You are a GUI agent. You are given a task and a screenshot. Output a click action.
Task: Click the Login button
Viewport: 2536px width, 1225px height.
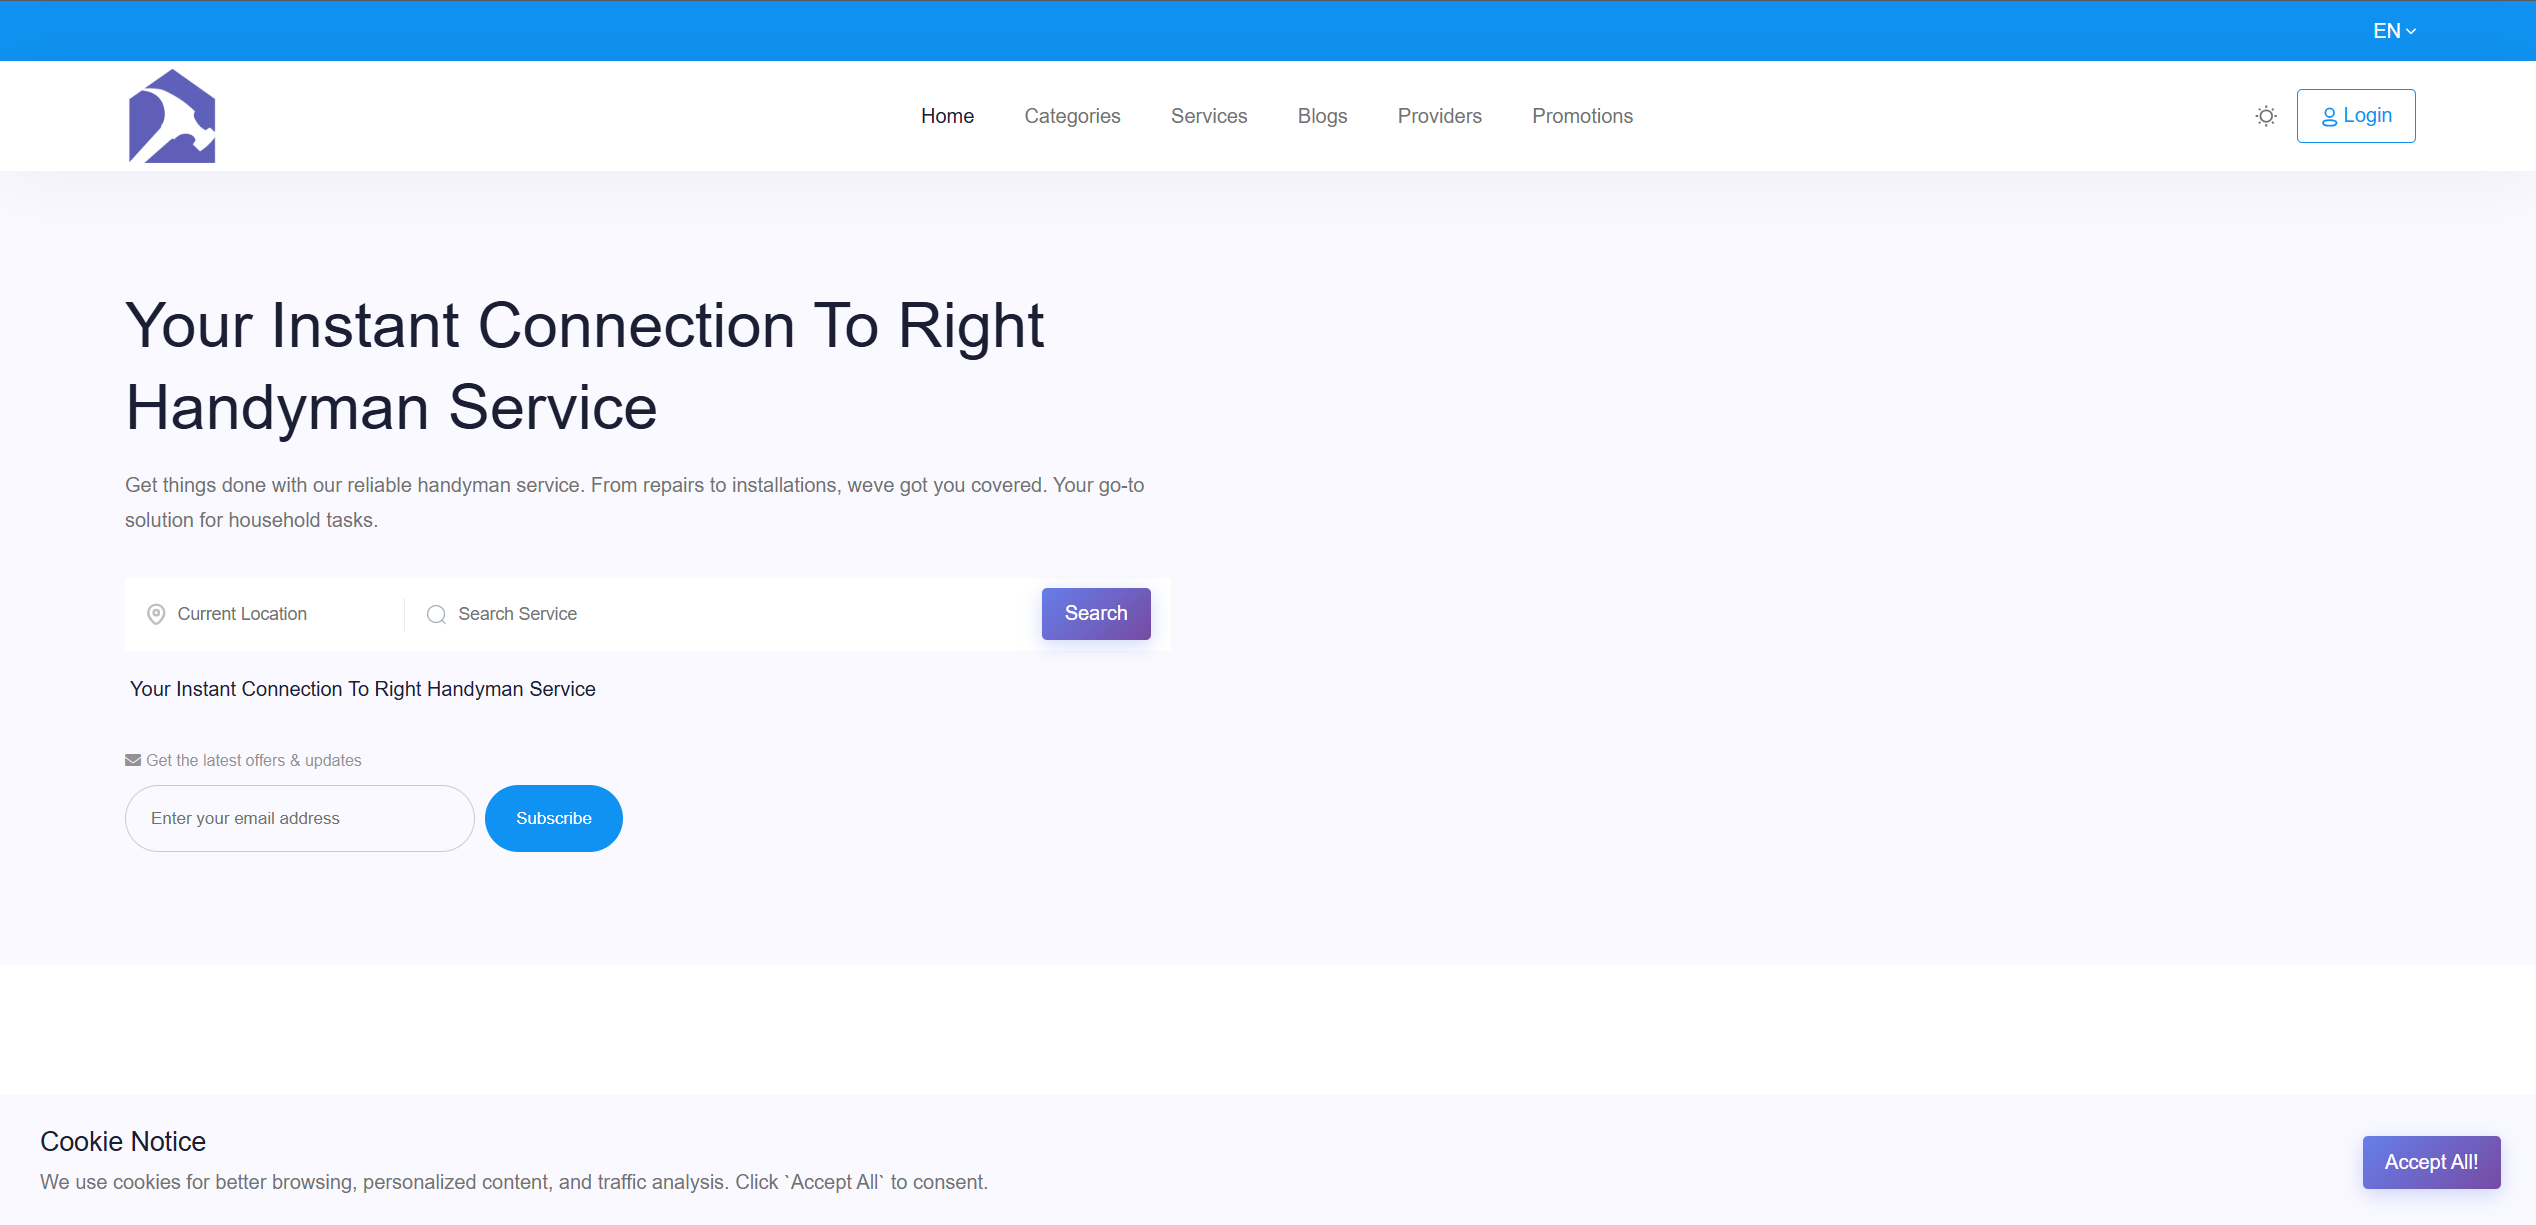pyautogui.click(x=2355, y=116)
